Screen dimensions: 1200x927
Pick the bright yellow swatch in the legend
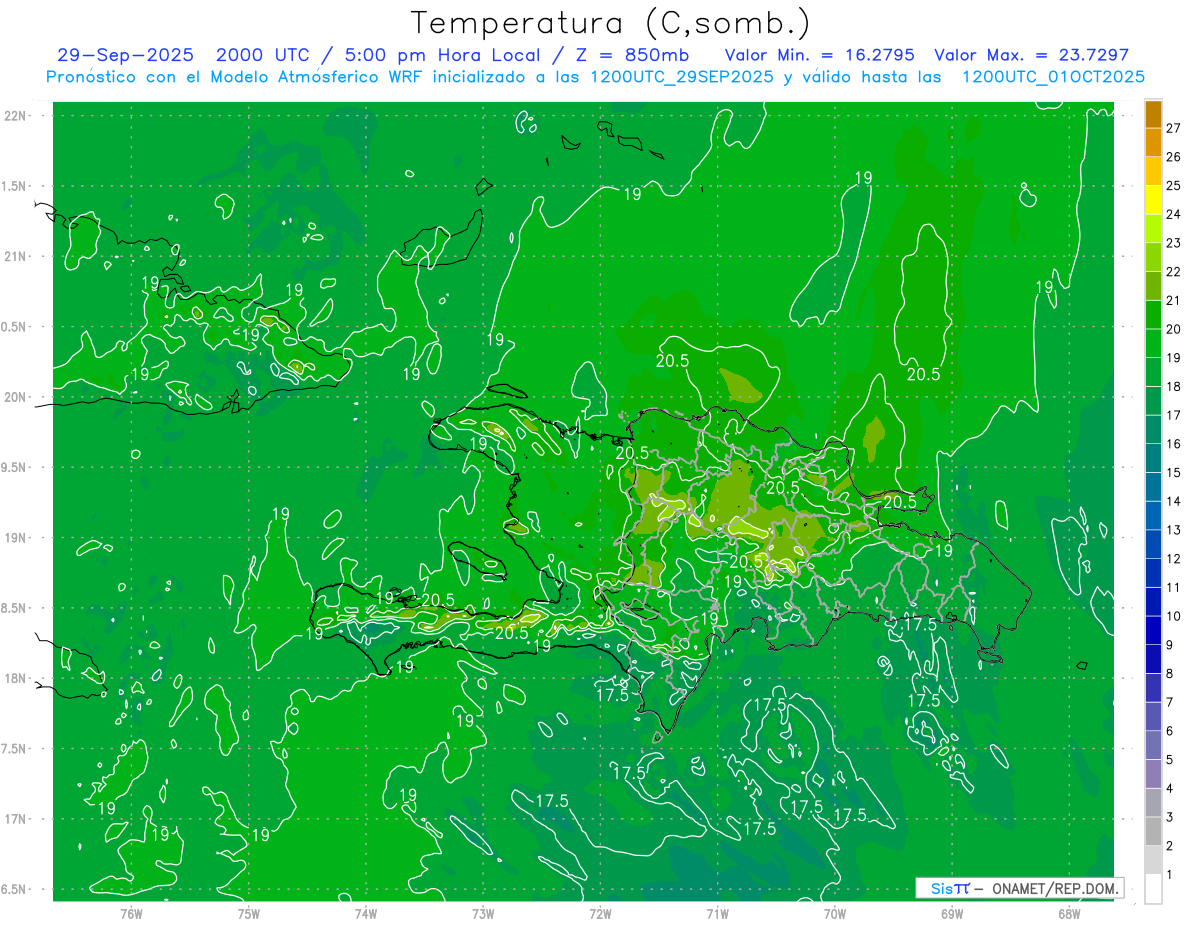[1153, 199]
